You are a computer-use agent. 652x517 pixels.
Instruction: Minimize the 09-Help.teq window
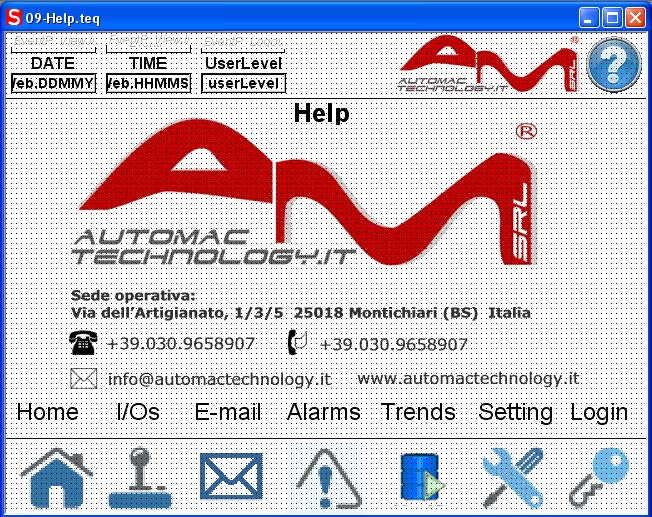(589, 18)
